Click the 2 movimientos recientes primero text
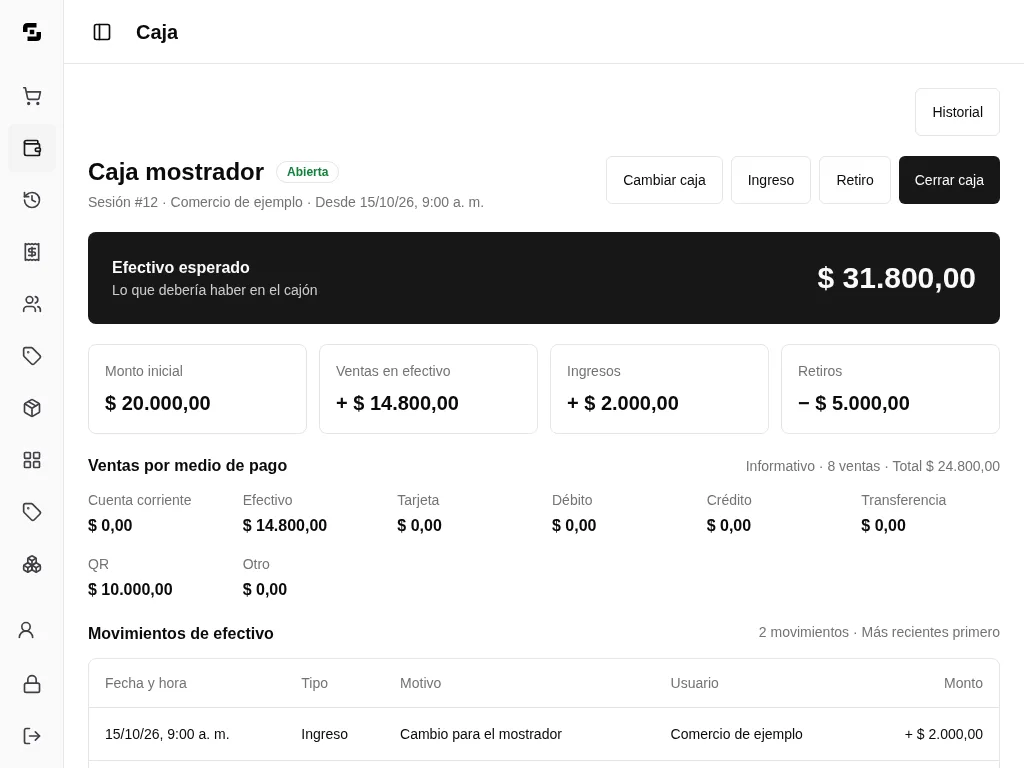 coord(879,632)
